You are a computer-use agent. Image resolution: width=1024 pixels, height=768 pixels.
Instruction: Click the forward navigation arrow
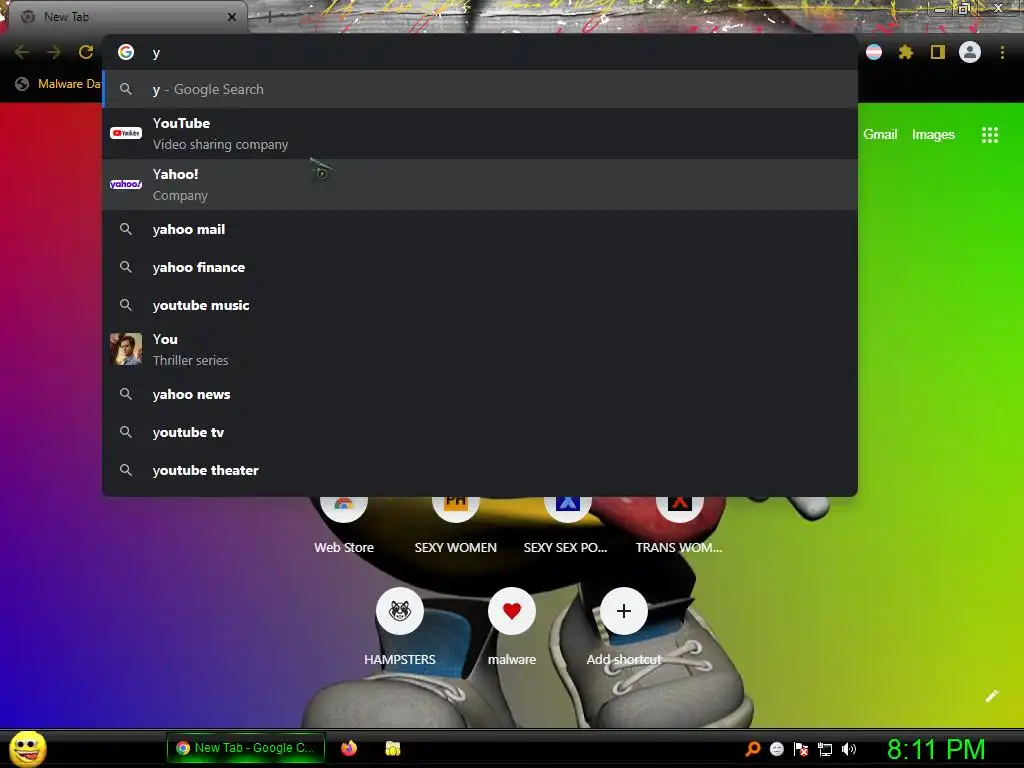point(54,52)
